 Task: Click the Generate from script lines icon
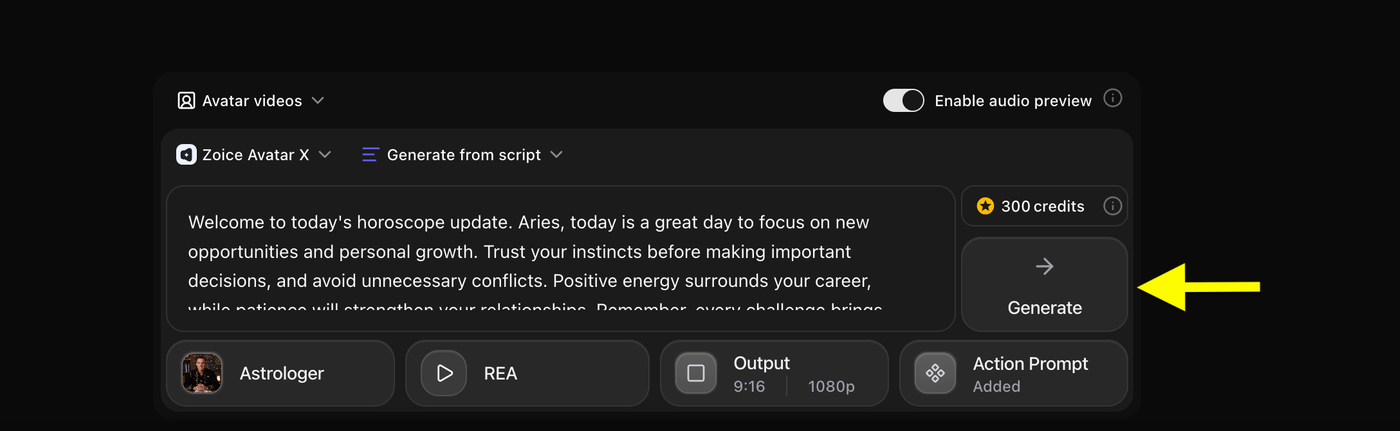tap(370, 155)
